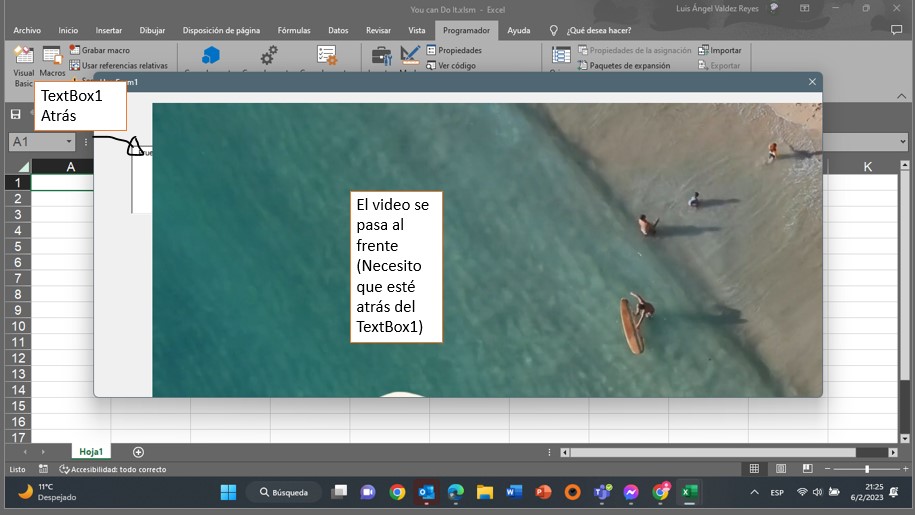Viewport: 915px width, 515px height.
Task: Click the Save icon in quick access toolbar
Action: [16, 114]
